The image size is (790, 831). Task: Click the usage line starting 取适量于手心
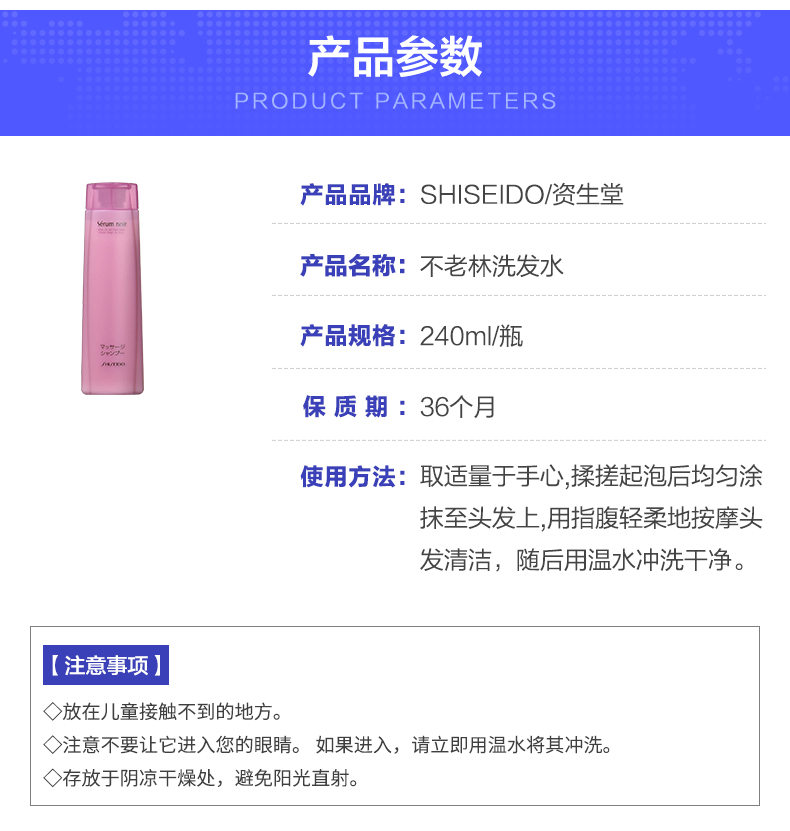tap(591, 476)
